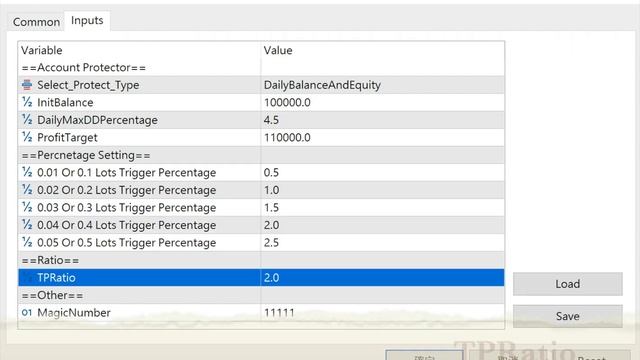Edit the DailyMaxDDPercentage value 4.5

click(382, 120)
